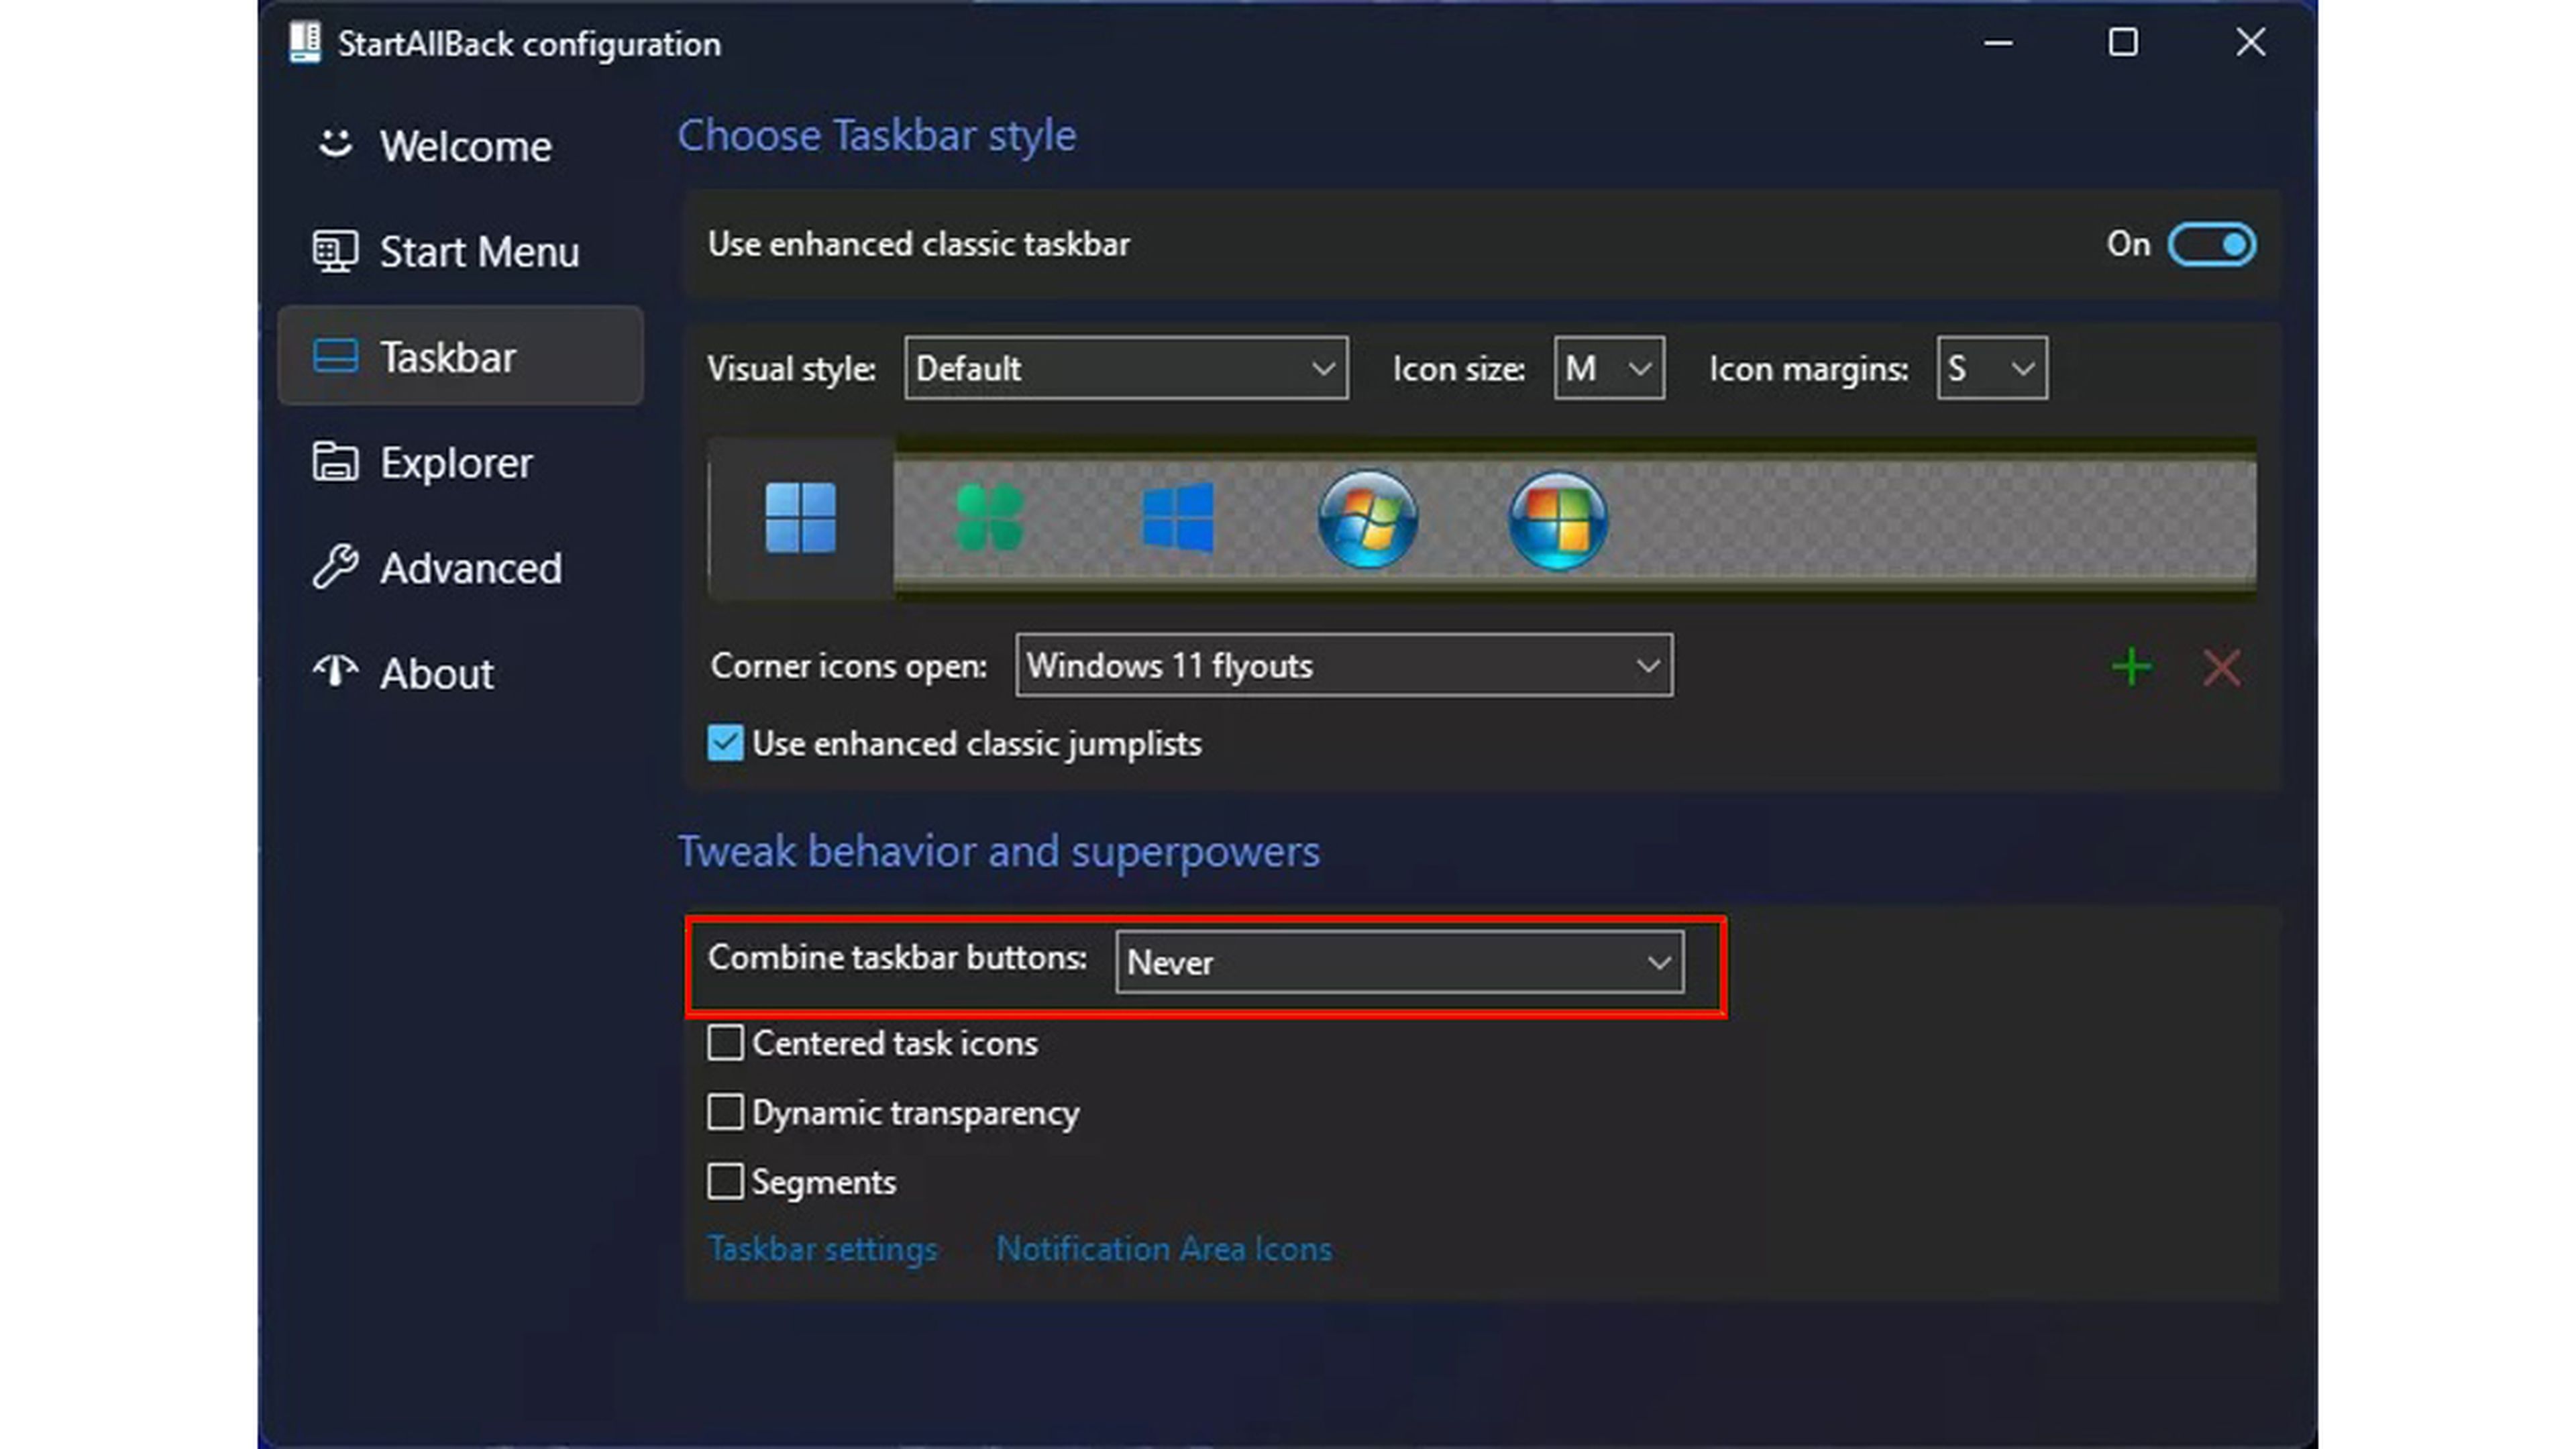This screenshot has height=1449, width=2576.
Task: Click the folder icon beside Explorer
Action: click(x=335, y=462)
